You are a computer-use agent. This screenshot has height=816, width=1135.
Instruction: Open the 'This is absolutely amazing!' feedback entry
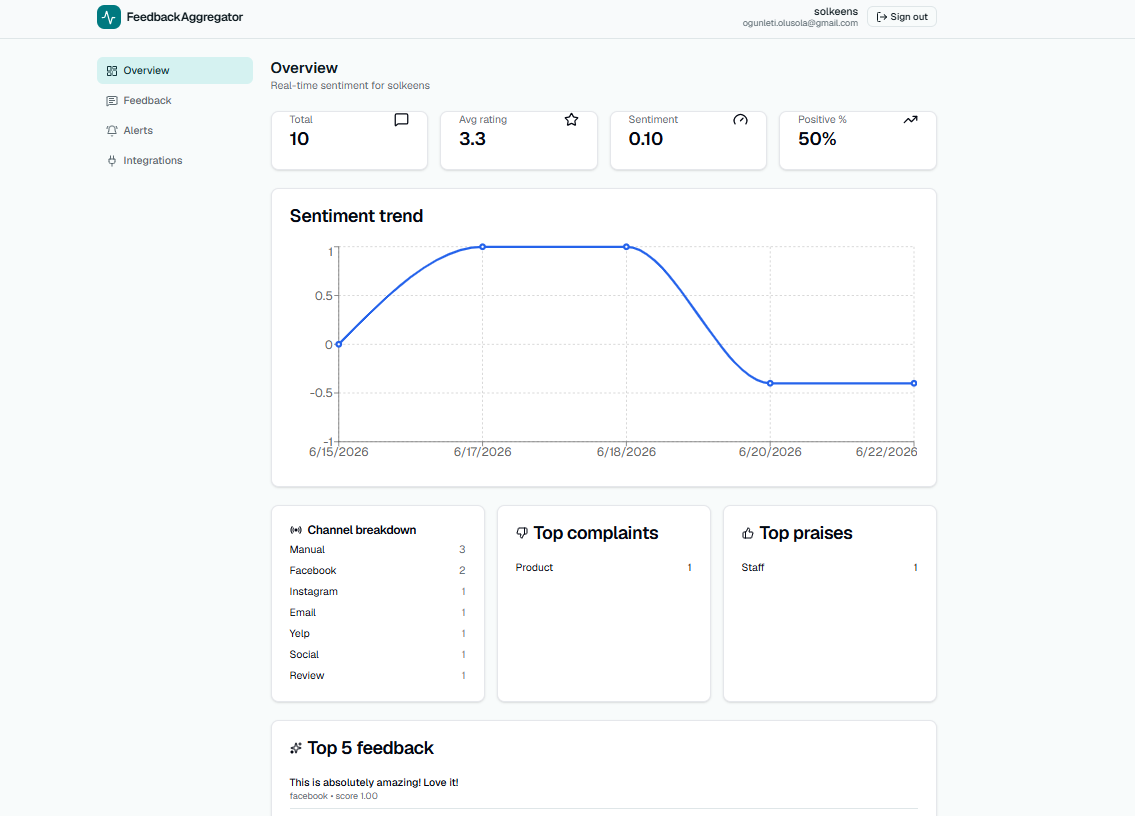click(x=603, y=788)
